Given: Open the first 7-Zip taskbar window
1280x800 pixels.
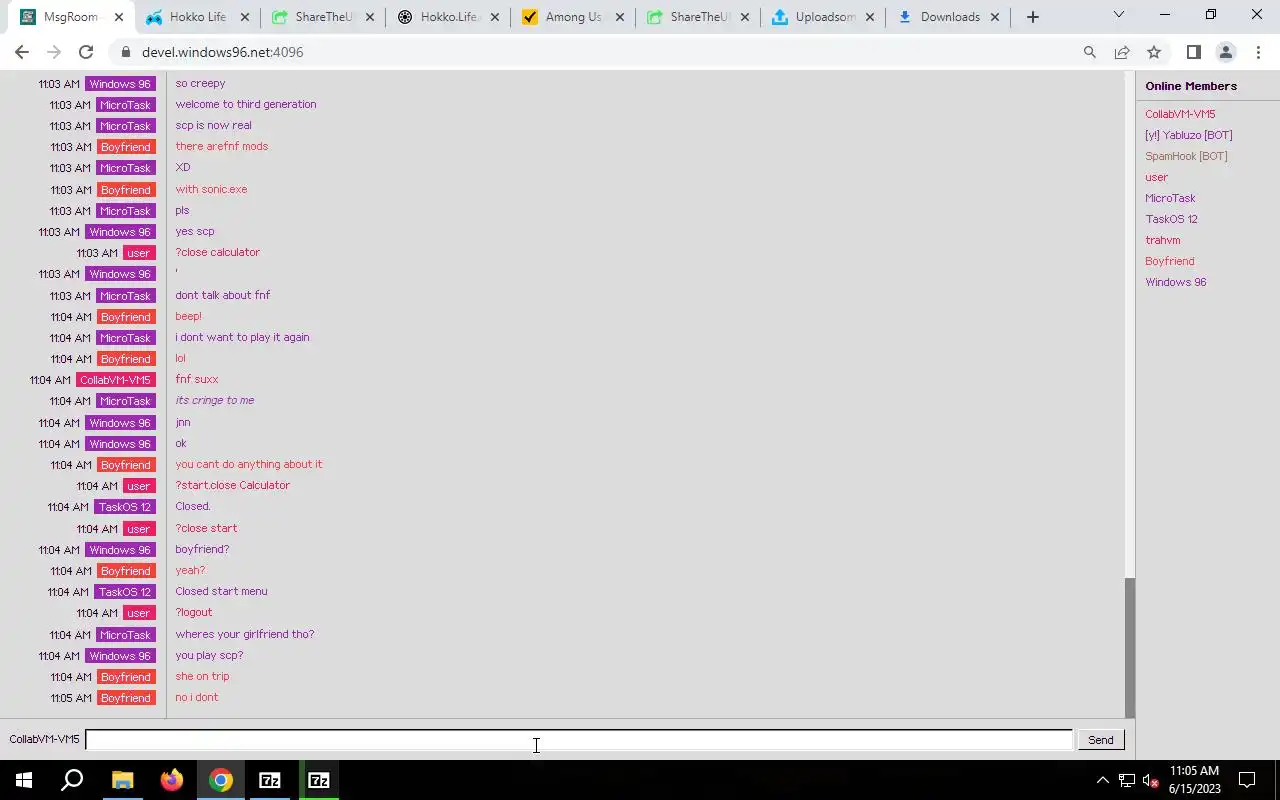Looking at the screenshot, I should (270, 780).
